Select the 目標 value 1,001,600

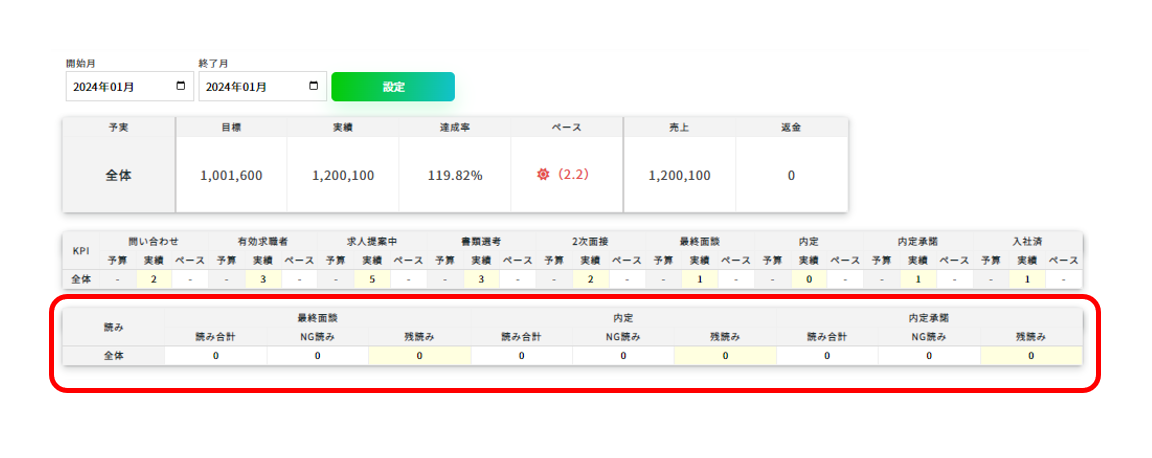coord(231,176)
